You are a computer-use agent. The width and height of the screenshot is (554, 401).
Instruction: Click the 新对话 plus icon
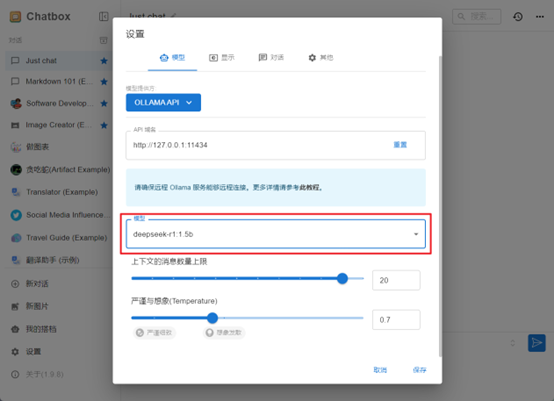(15, 284)
